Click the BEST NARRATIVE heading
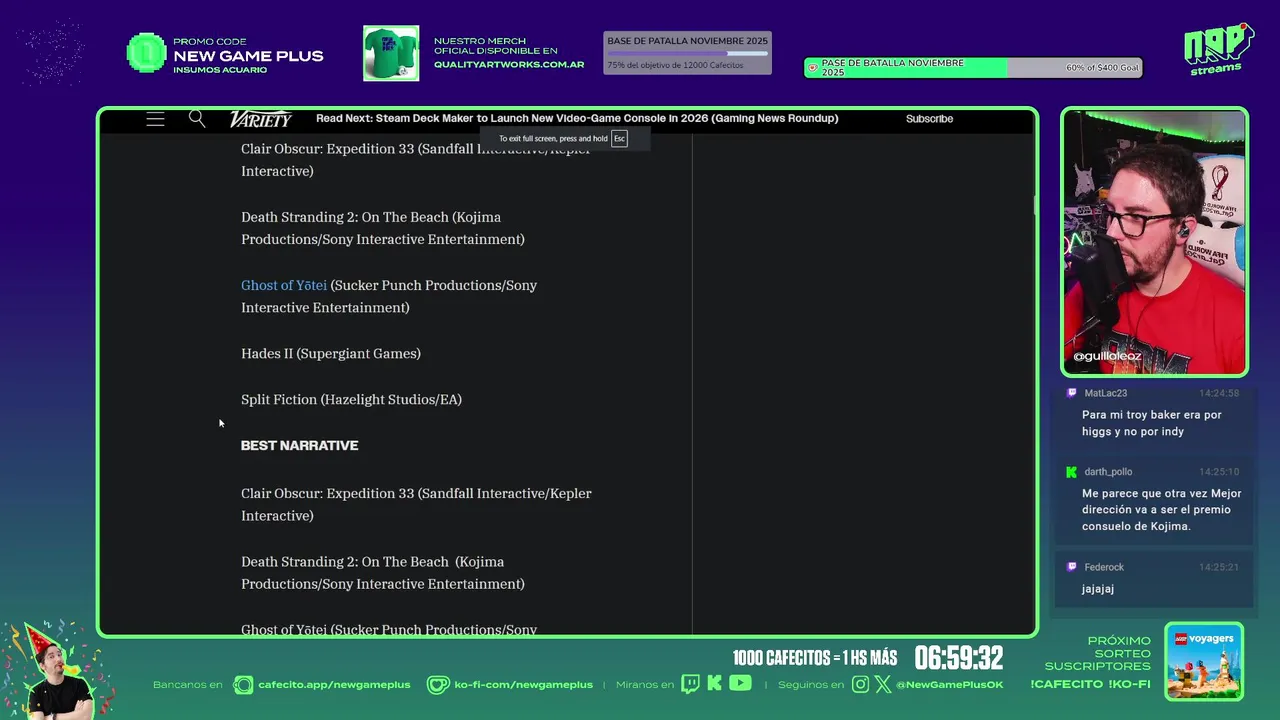 299,445
